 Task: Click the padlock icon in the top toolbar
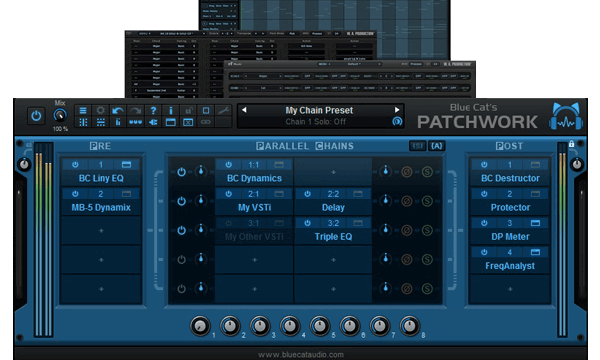pyautogui.click(x=188, y=111)
